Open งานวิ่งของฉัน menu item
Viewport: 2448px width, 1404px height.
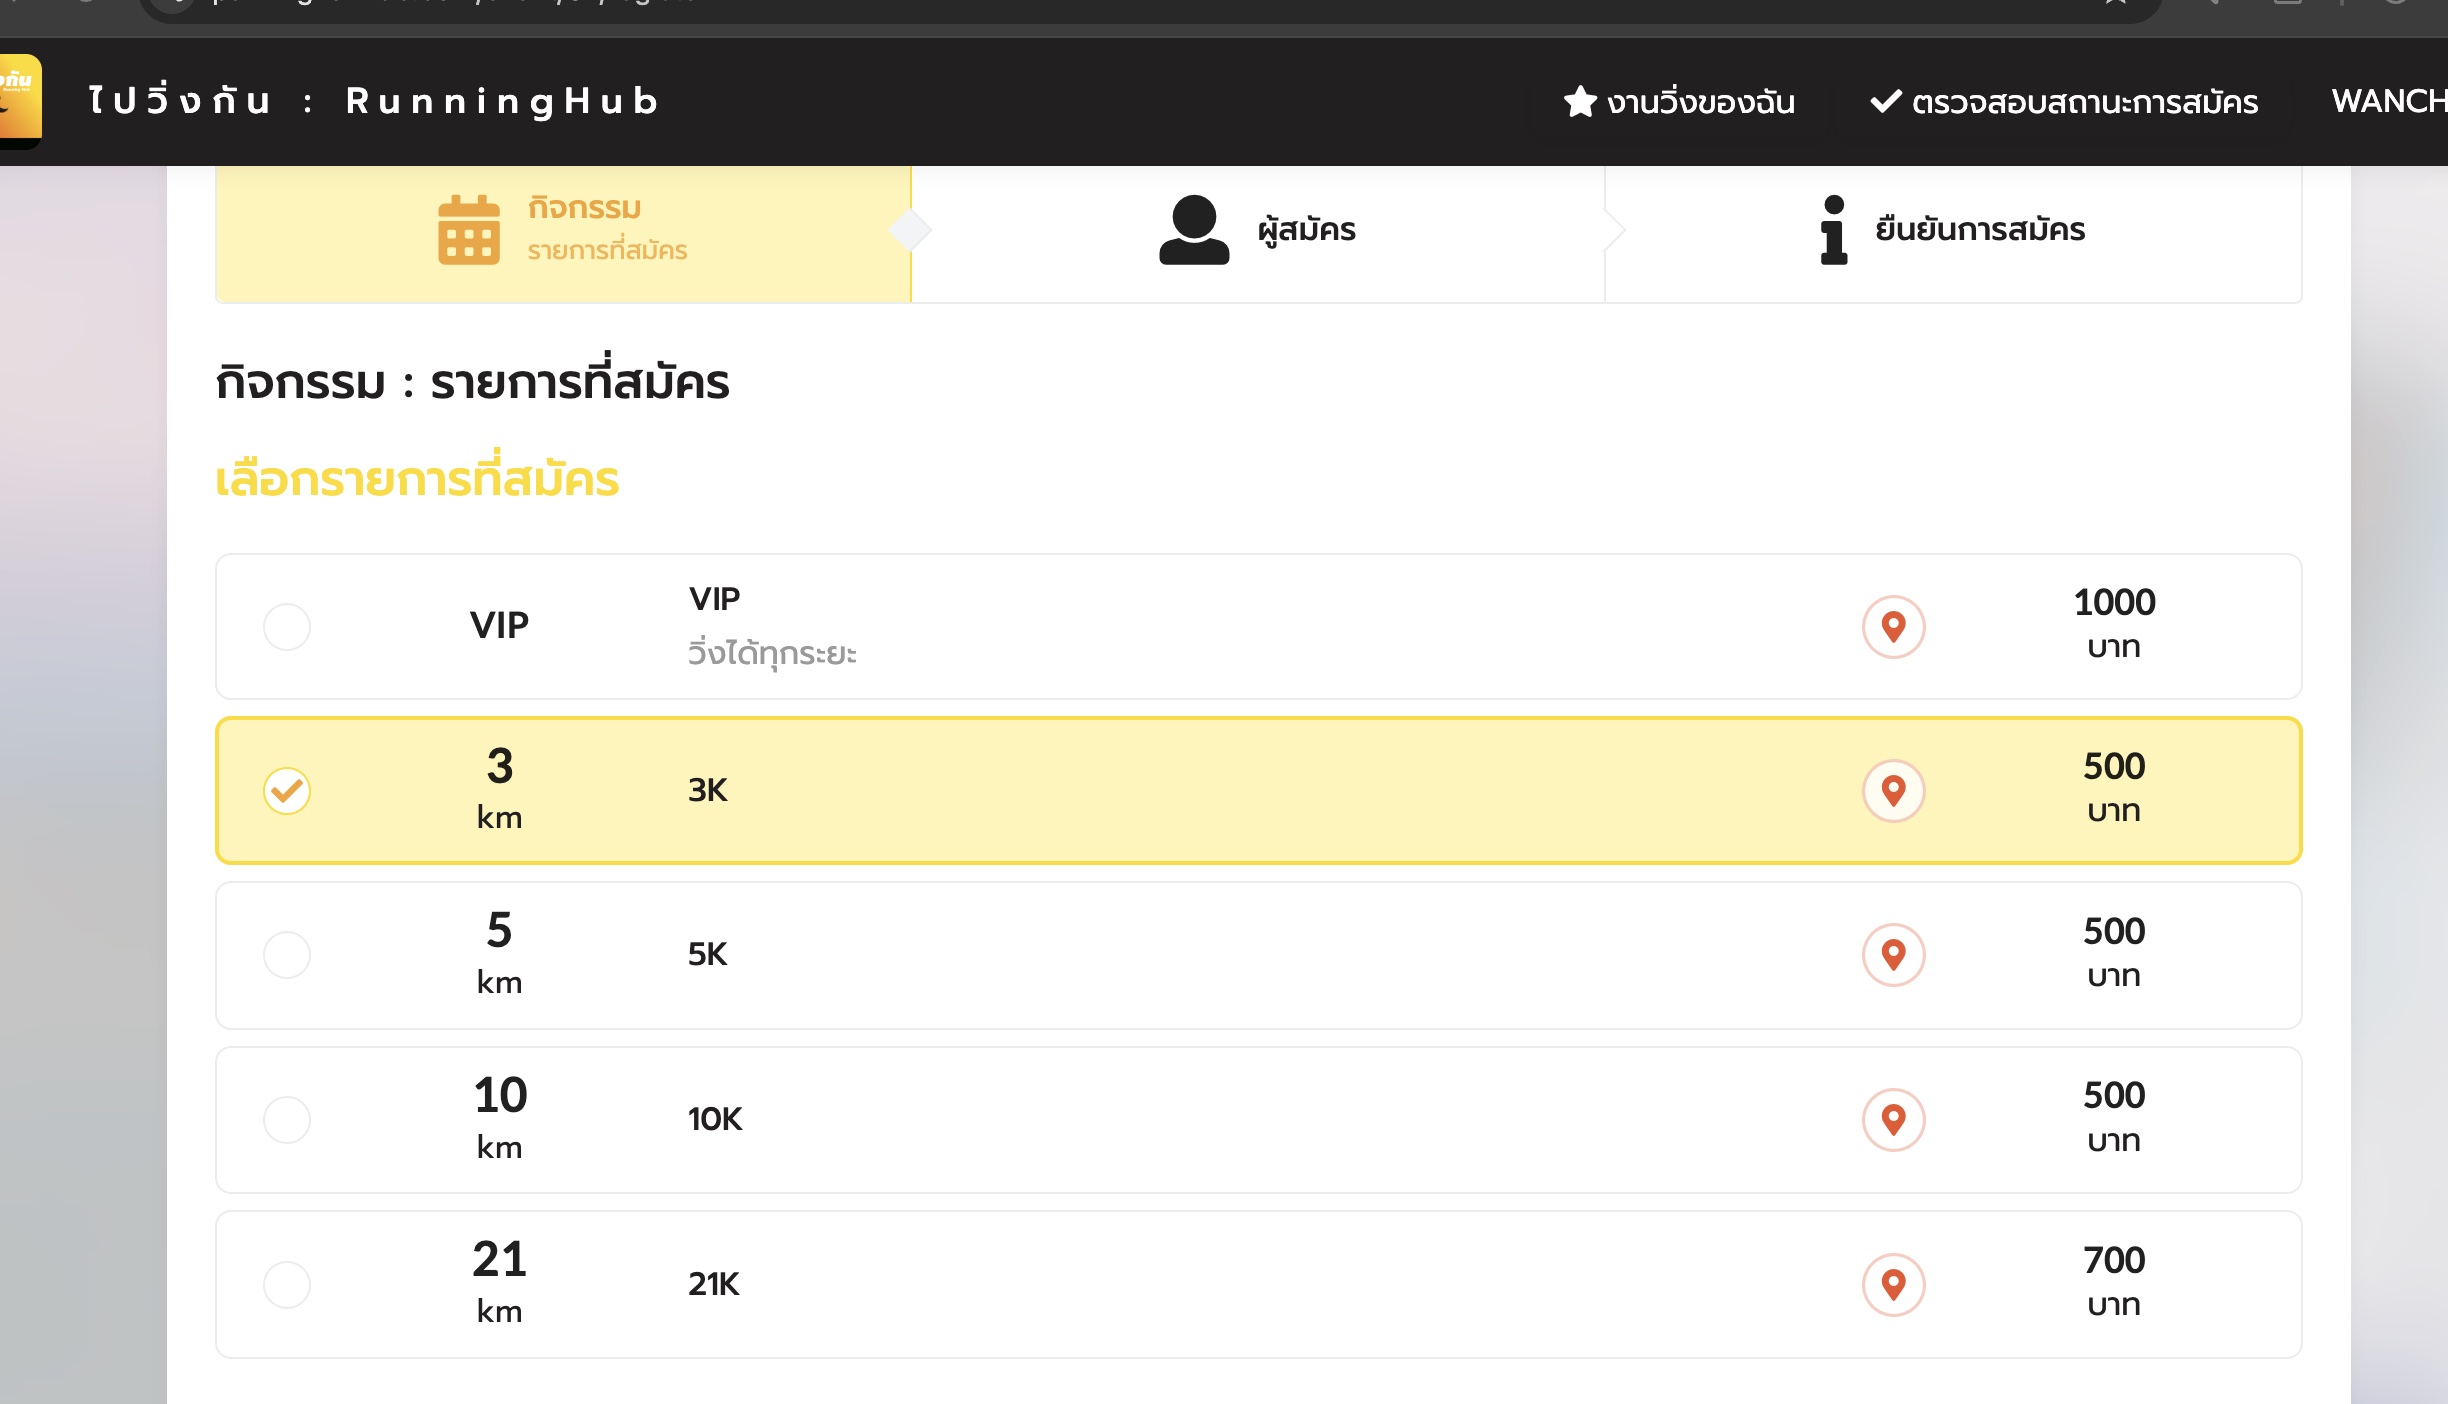point(1680,102)
